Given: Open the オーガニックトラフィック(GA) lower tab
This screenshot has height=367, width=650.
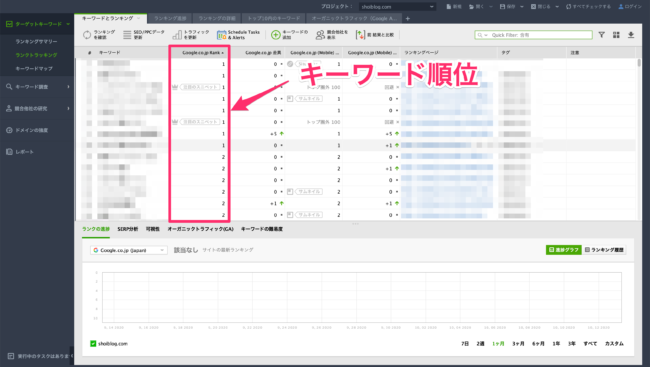Looking at the screenshot, I should pyautogui.click(x=200, y=229).
